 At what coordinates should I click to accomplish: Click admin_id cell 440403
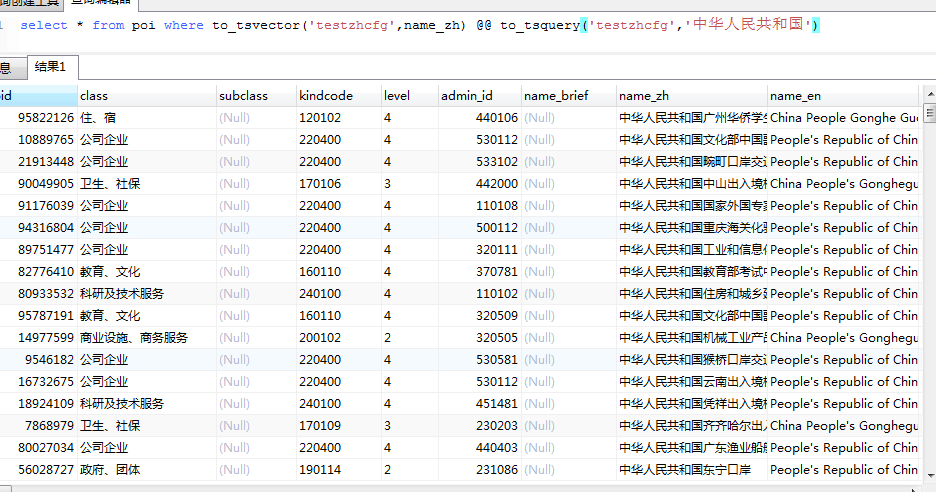click(x=479, y=448)
